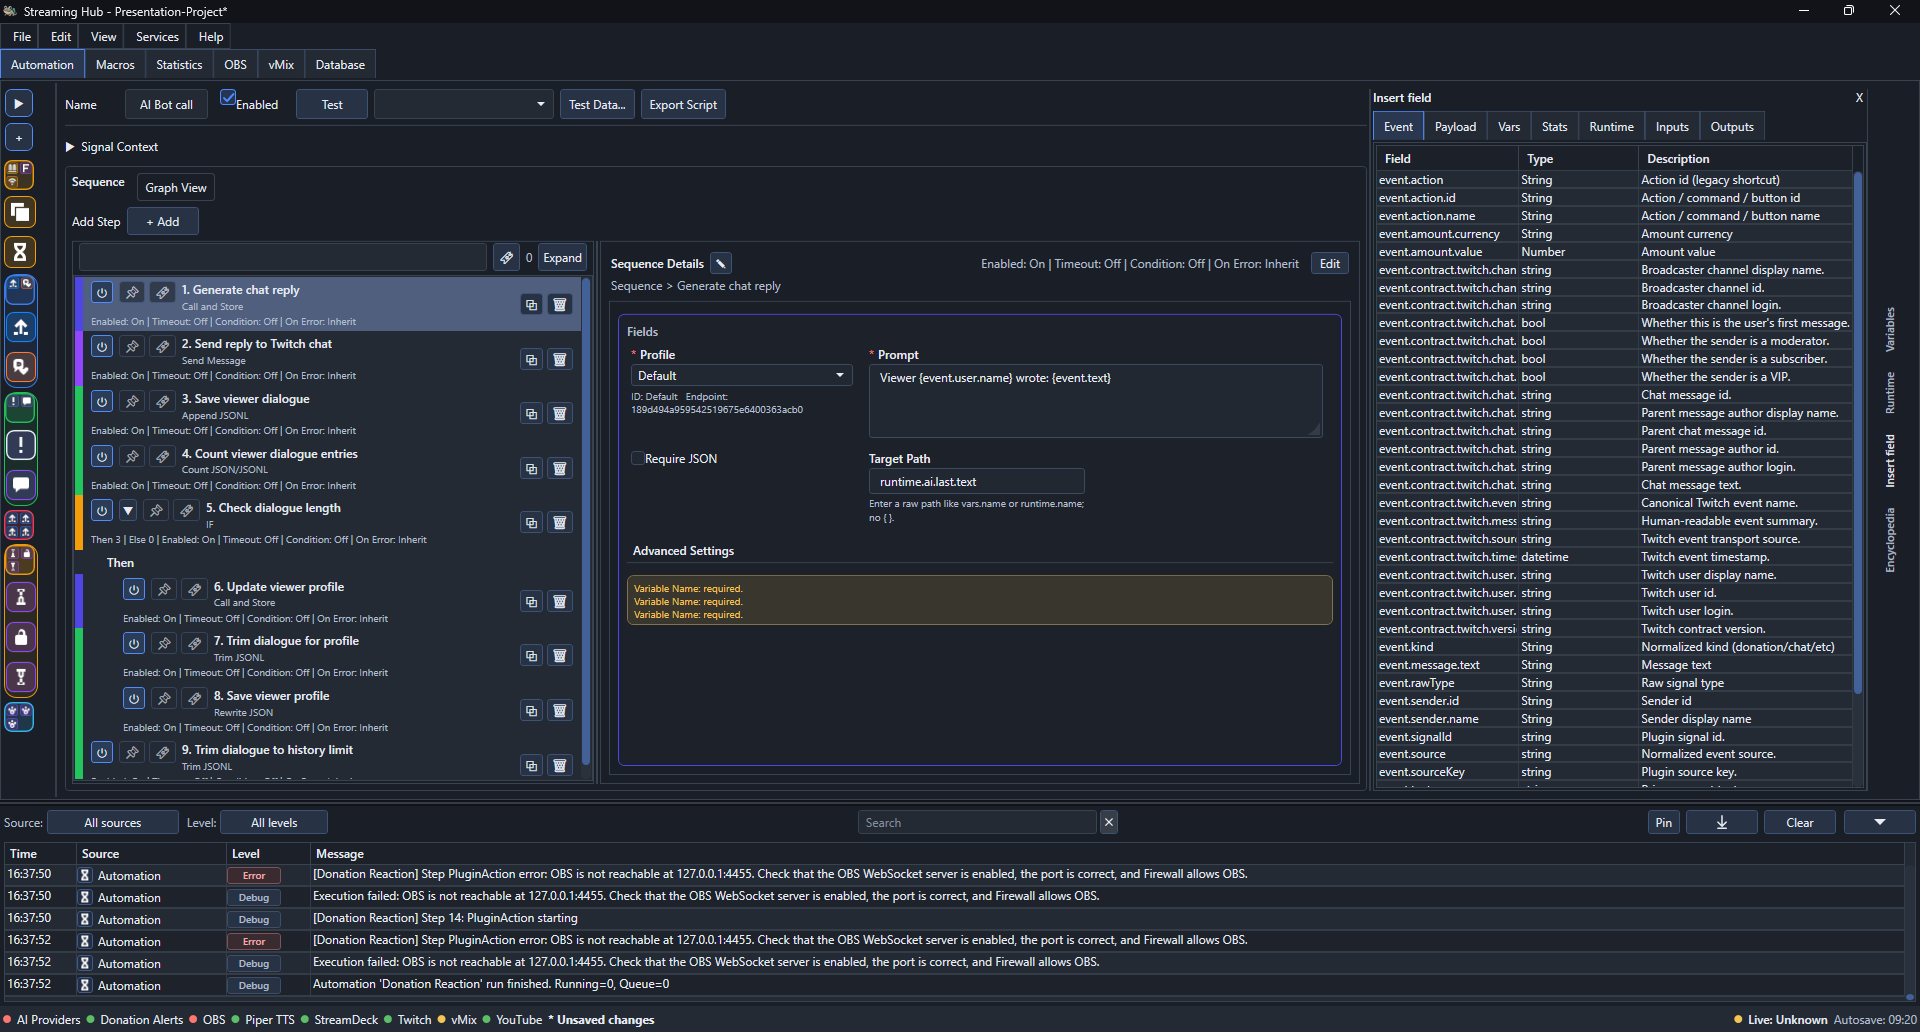Click the speech bubble icon in the left sidebar
The width and height of the screenshot is (1920, 1032).
(21, 486)
